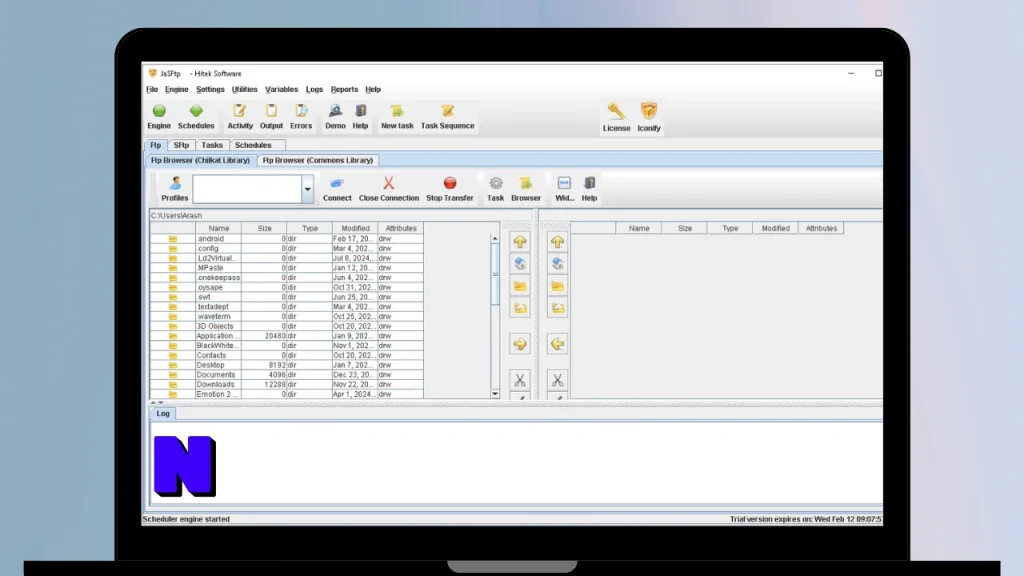Select the Documents folder row
This screenshot has height=576, width=1024.
(287, 375)
